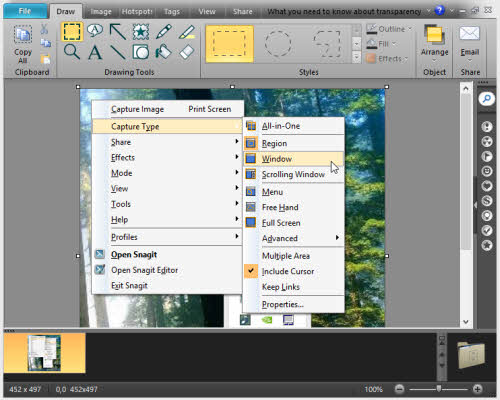
Task: Switch to the View tab
Action: [207, 12]
